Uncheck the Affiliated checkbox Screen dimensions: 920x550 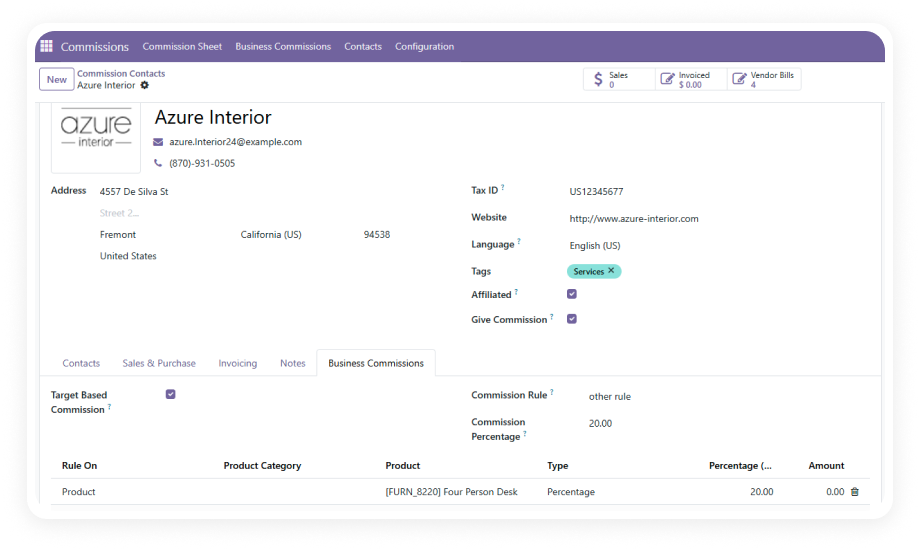[572, 294]
